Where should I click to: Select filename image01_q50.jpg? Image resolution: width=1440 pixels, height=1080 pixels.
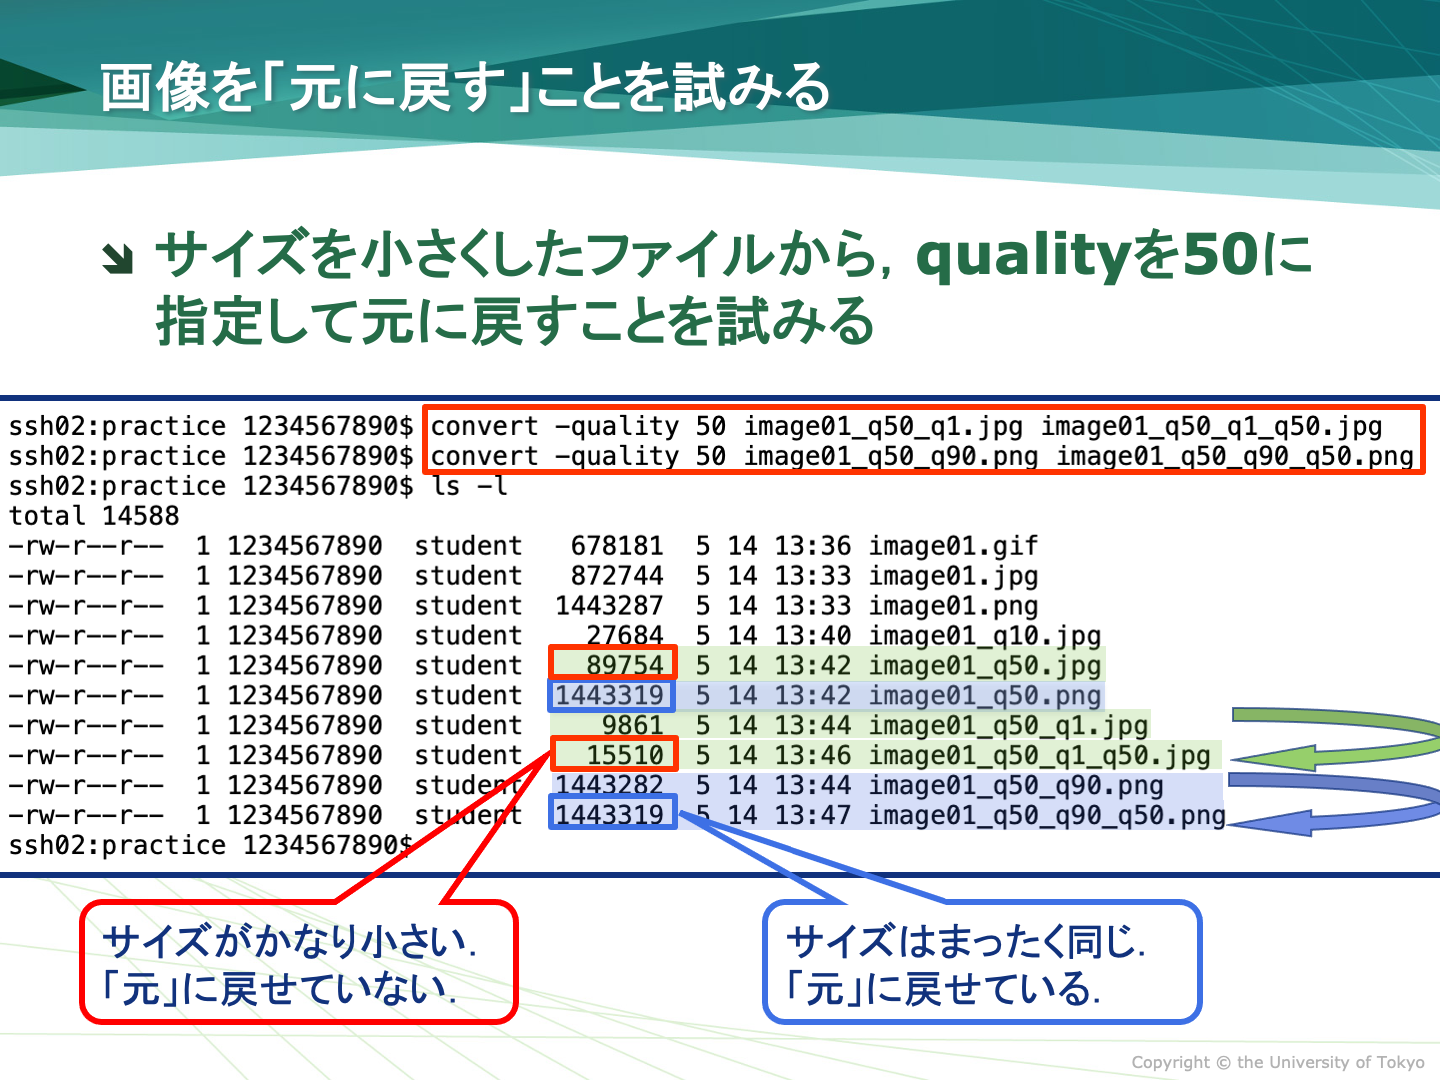(x=984, y=666)
